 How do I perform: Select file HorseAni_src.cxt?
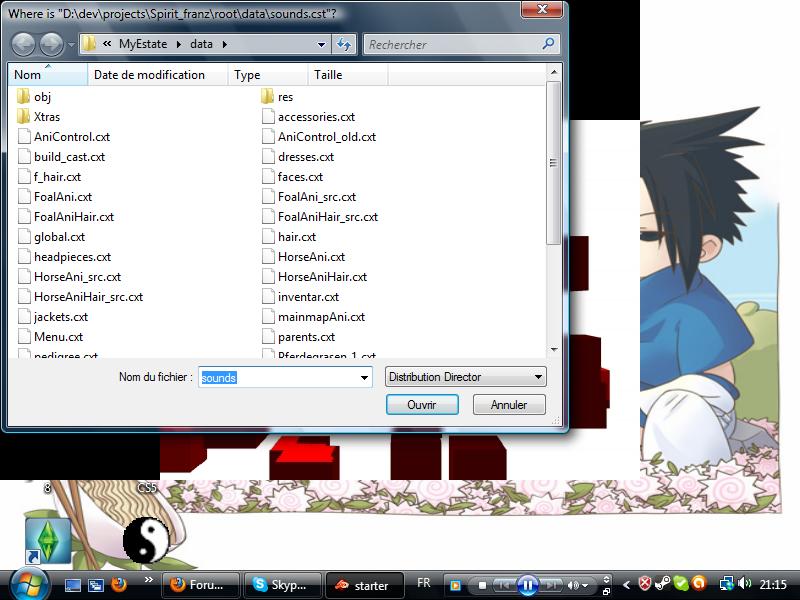69,277
